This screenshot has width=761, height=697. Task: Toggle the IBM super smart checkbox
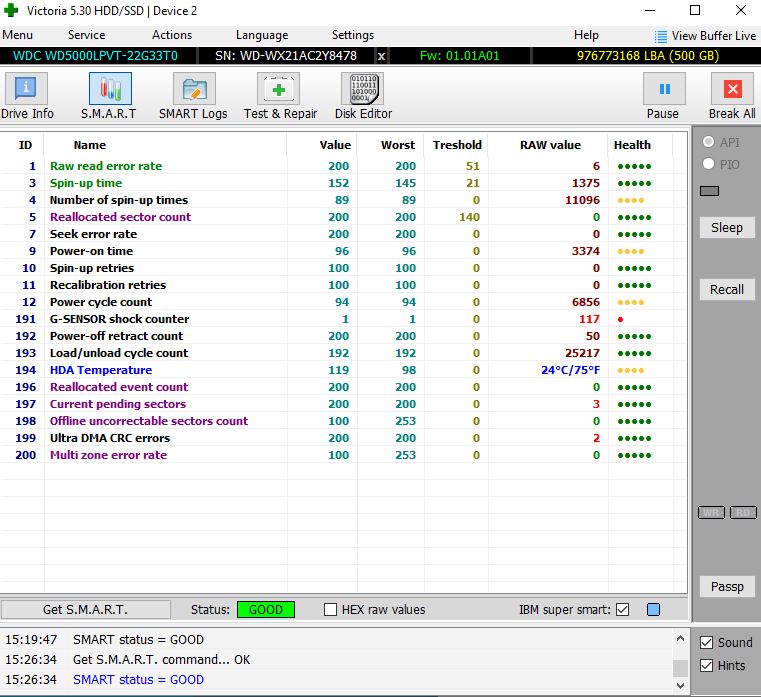pos(622,610)
